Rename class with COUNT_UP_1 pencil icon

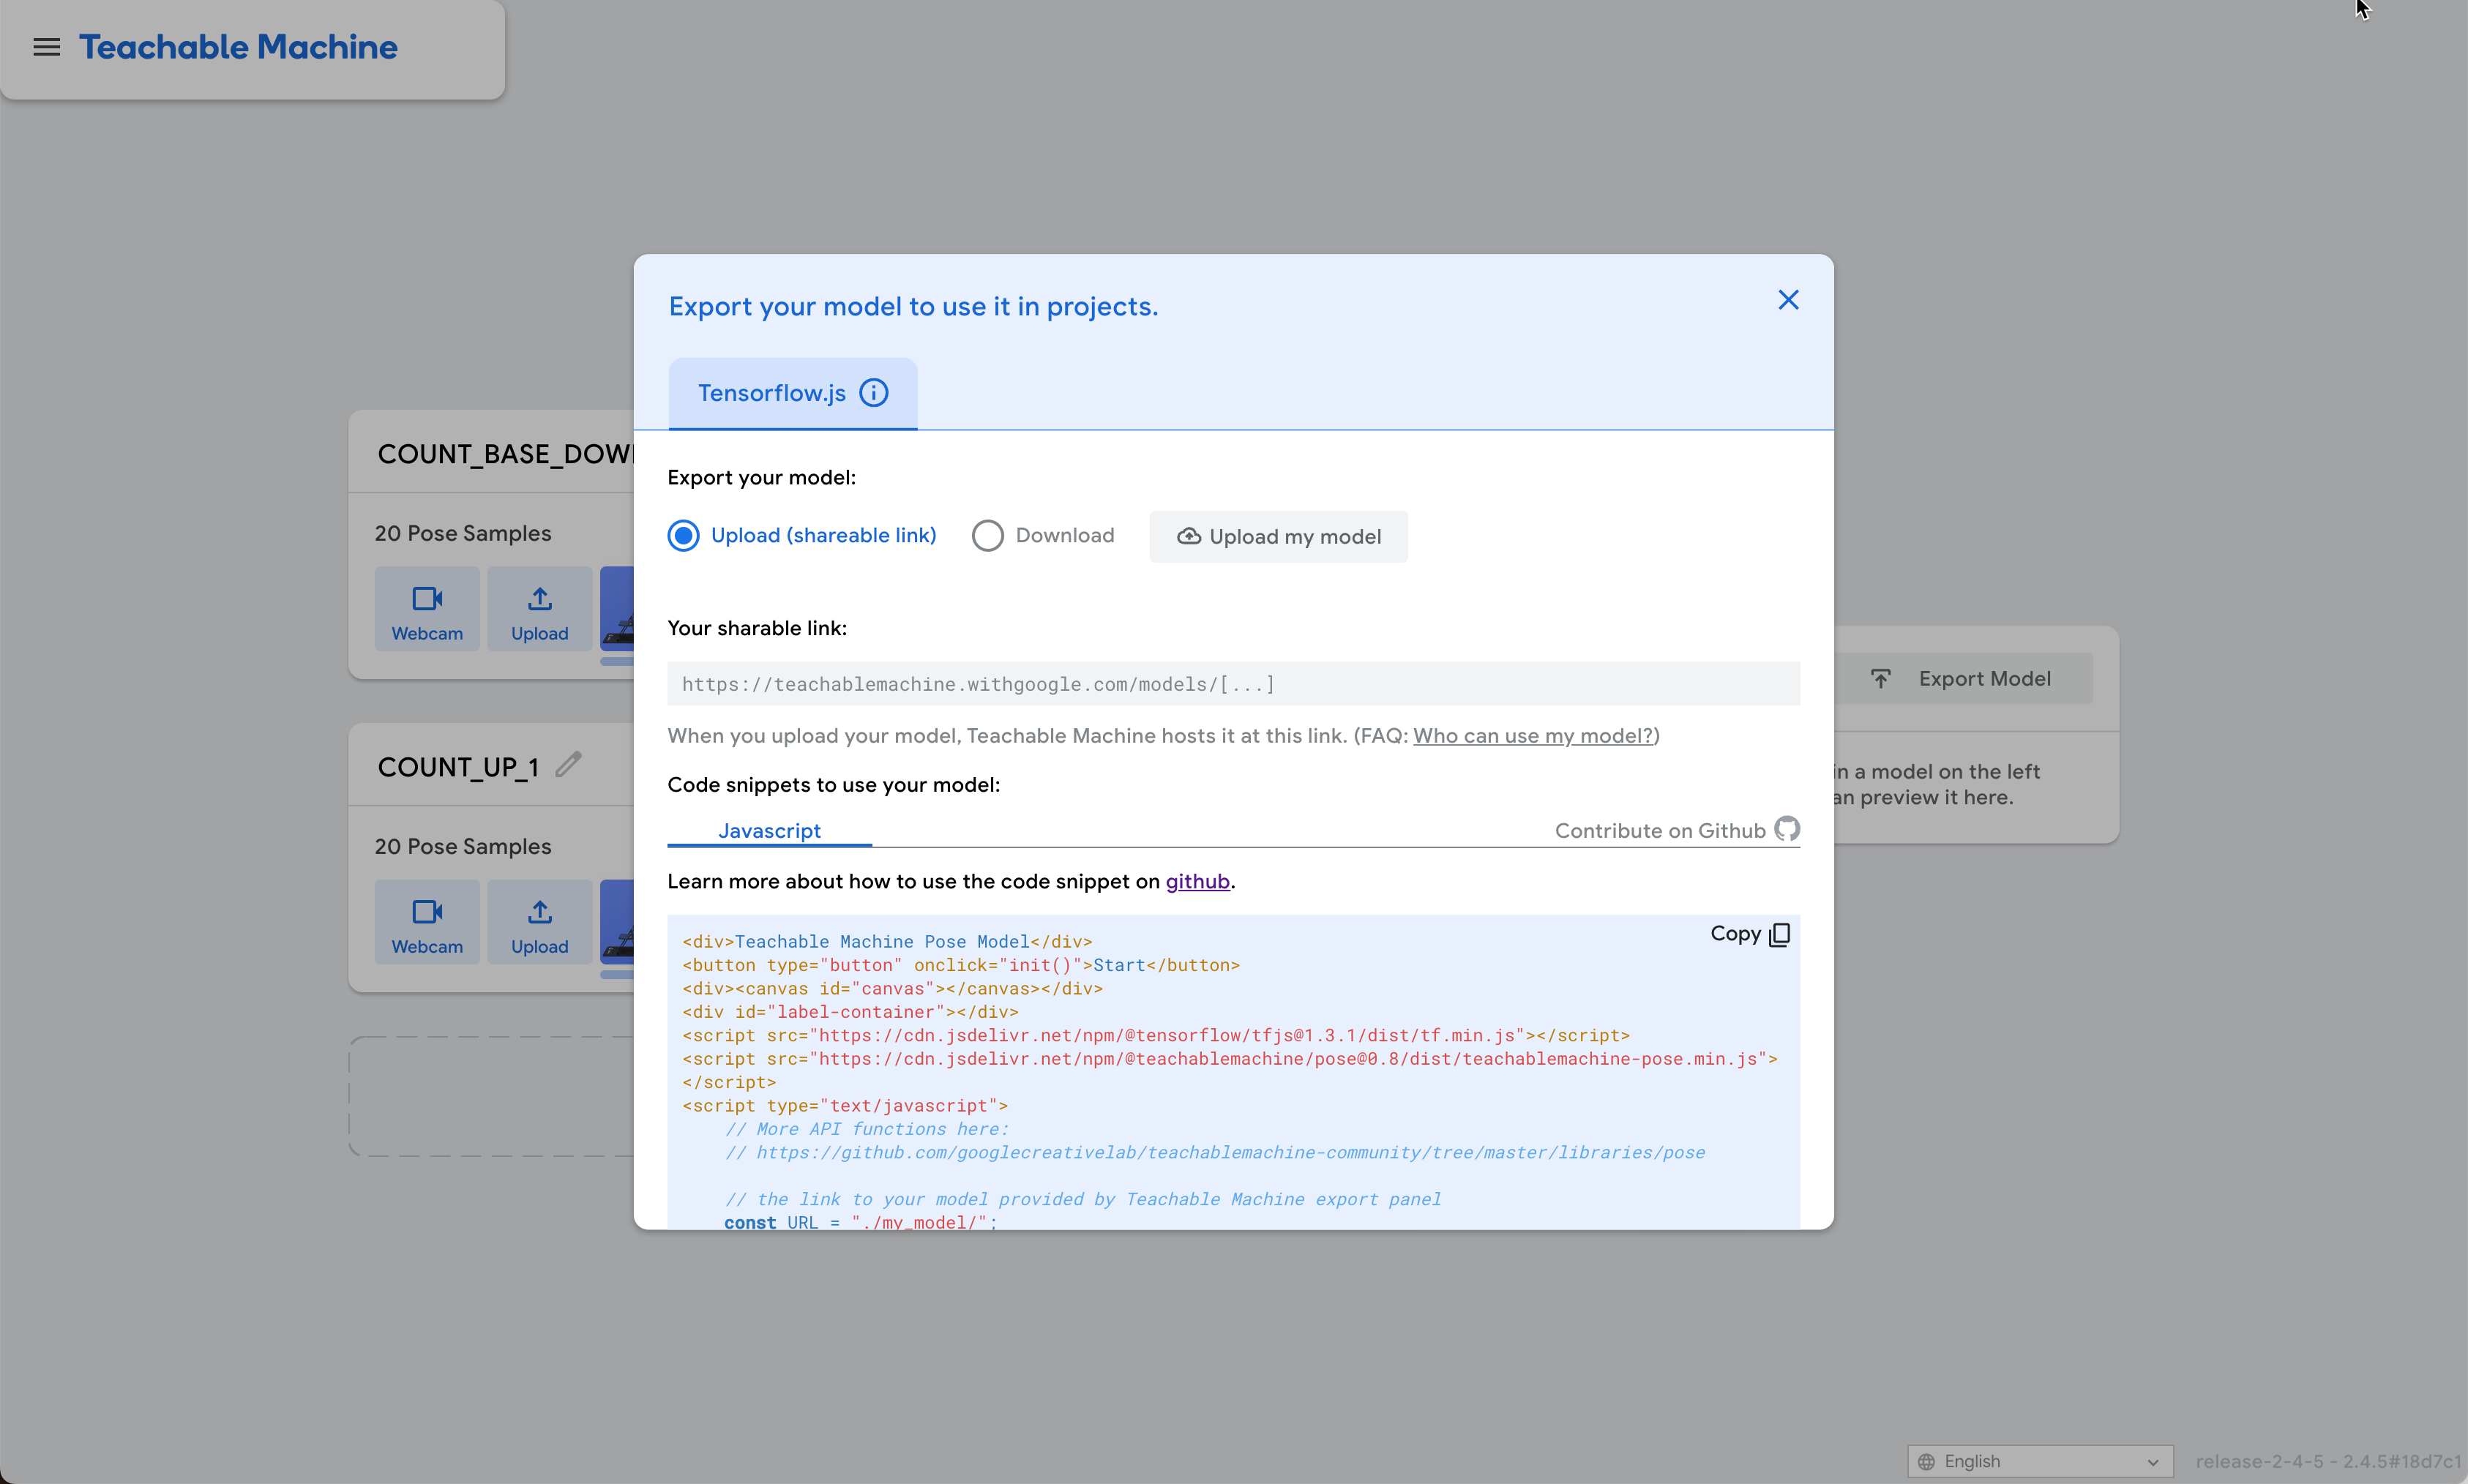568,765
